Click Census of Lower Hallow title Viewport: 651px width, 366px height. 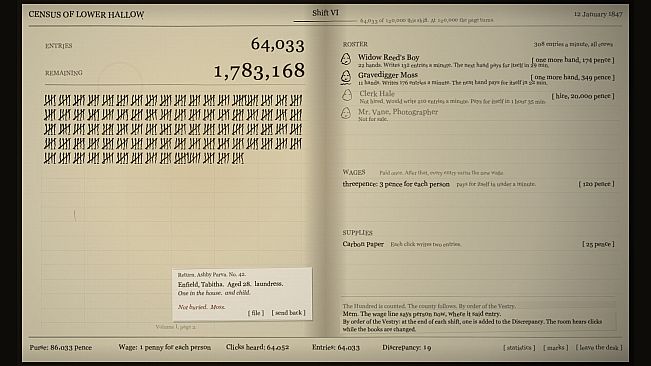tap(86, 15)
